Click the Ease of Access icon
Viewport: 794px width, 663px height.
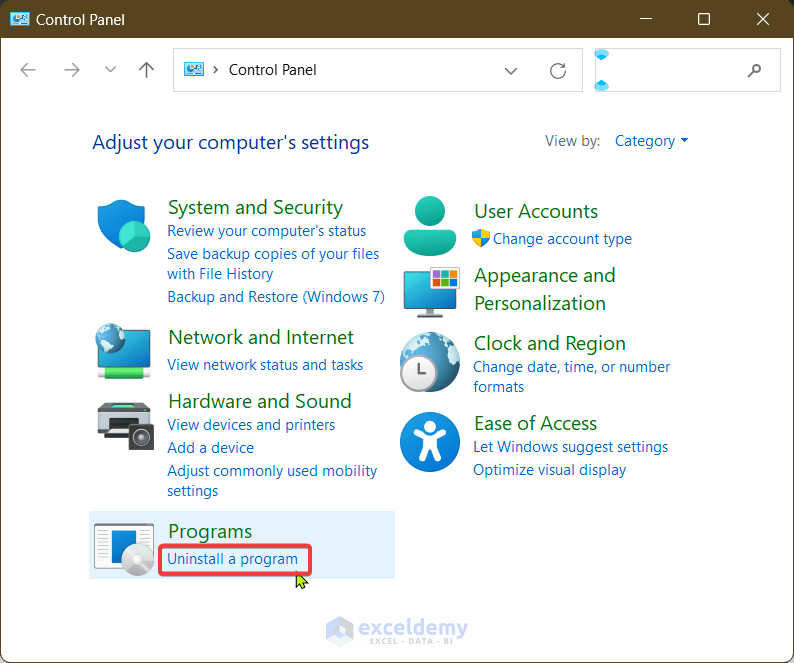coord(430,442)
